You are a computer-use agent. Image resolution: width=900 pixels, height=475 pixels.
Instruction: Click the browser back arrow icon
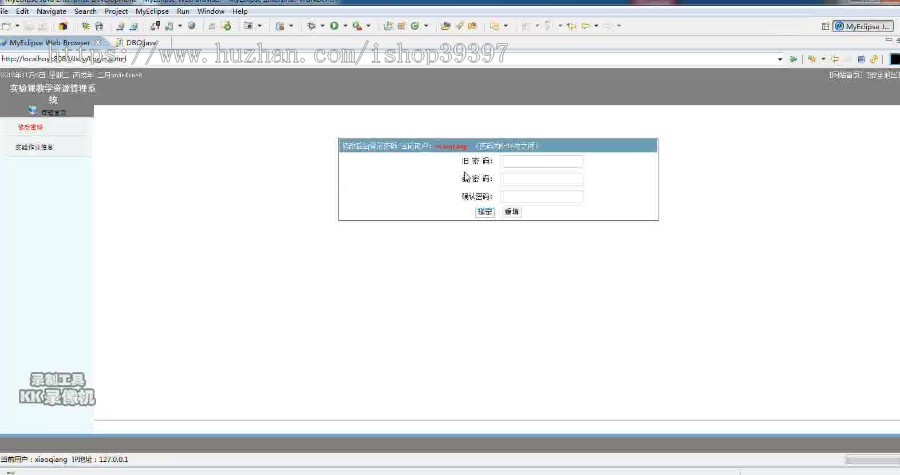835,59
